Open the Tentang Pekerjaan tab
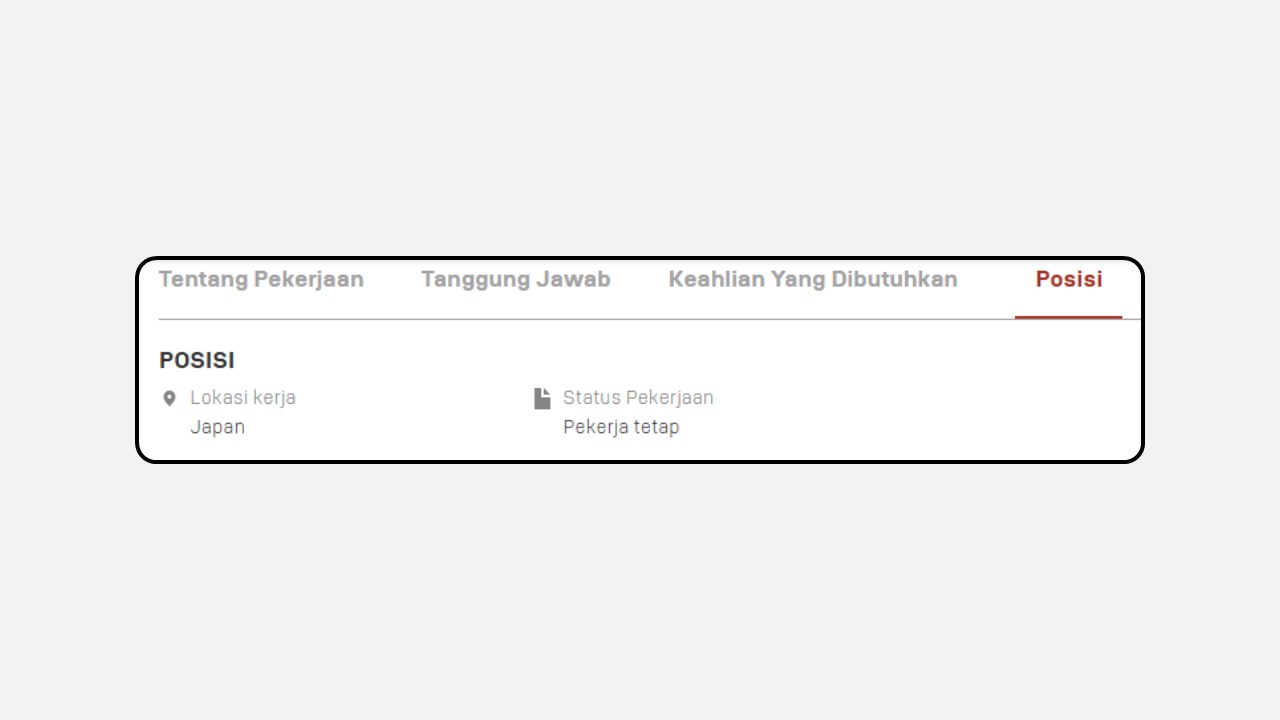Image resolution: width=1280 pixels, height=720 pixels. [x=261, y=279]
